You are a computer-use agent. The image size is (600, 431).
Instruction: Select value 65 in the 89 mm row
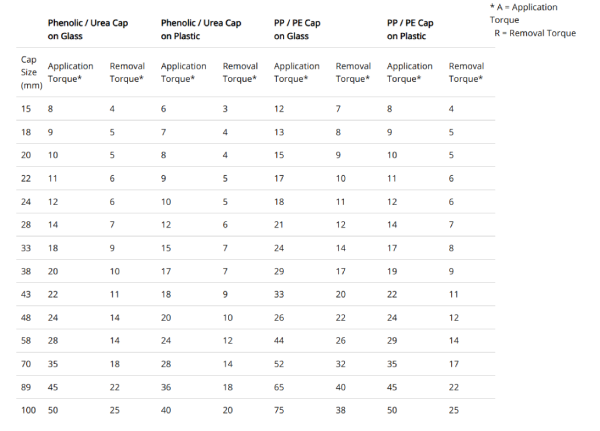coord(280,385)
